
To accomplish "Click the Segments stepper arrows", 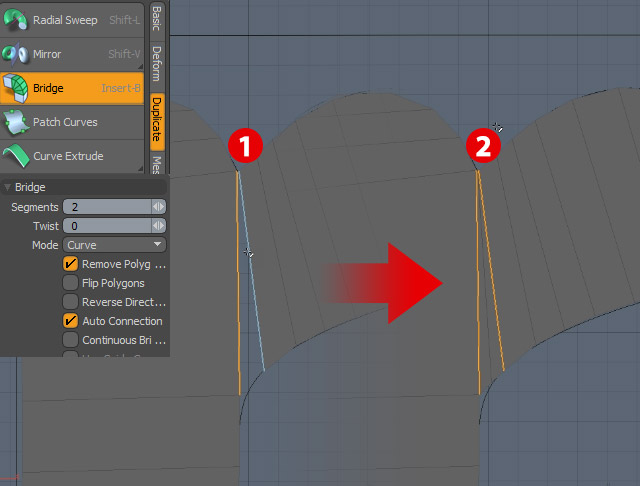I will click(x=158, y=207).
